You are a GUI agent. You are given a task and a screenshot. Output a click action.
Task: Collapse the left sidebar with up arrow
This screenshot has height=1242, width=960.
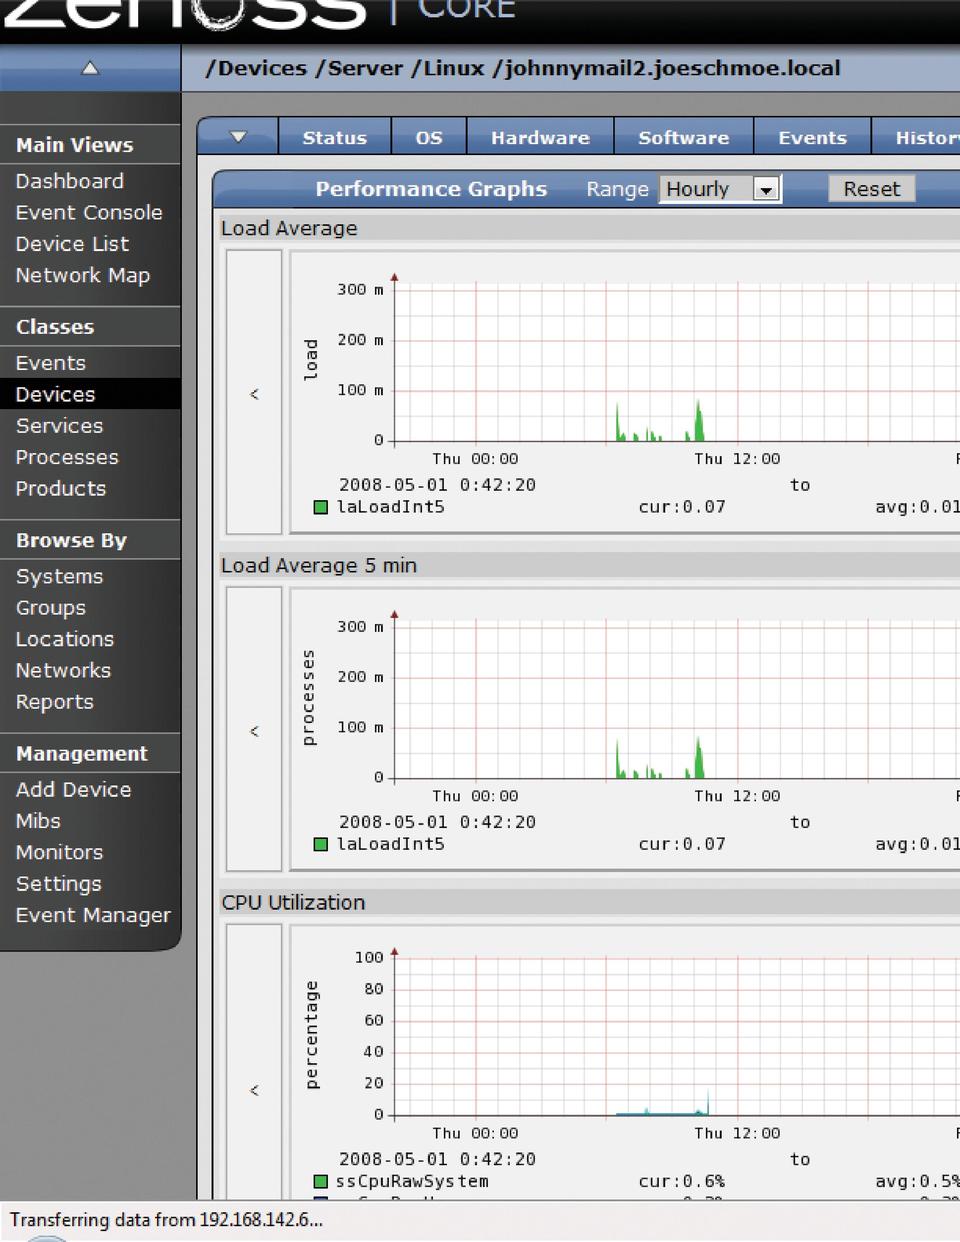[x=90, y=68]
